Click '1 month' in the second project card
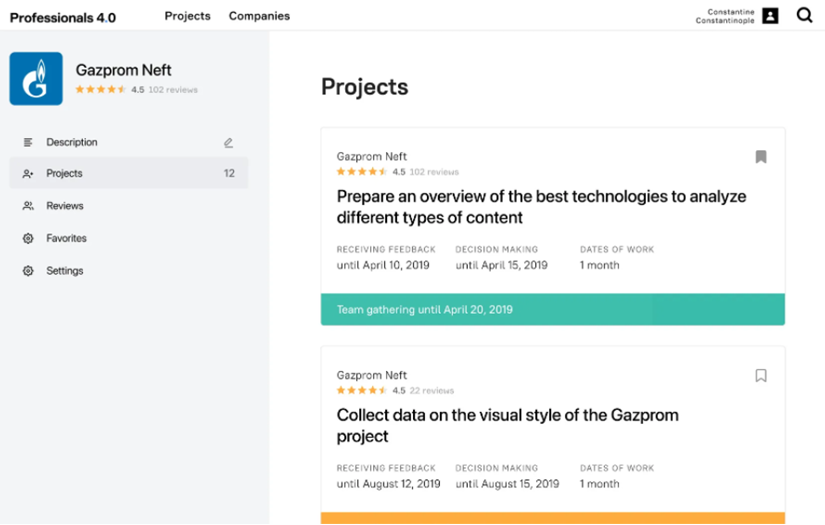Viewport: 825px width, 525px height. [600, 484]
